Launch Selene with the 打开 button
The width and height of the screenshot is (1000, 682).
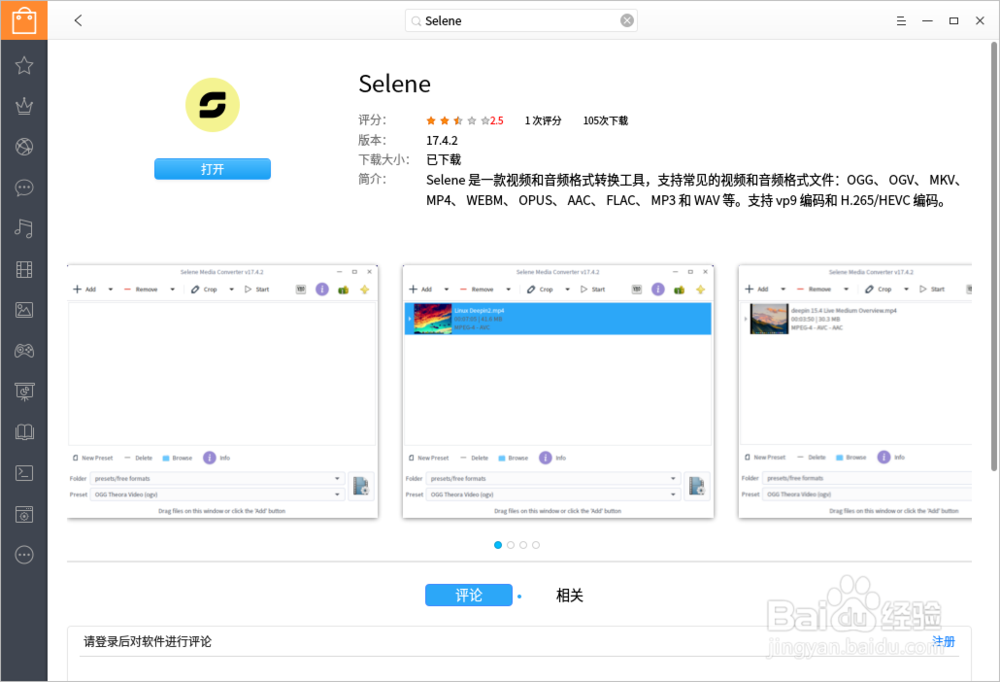(212, 168)
